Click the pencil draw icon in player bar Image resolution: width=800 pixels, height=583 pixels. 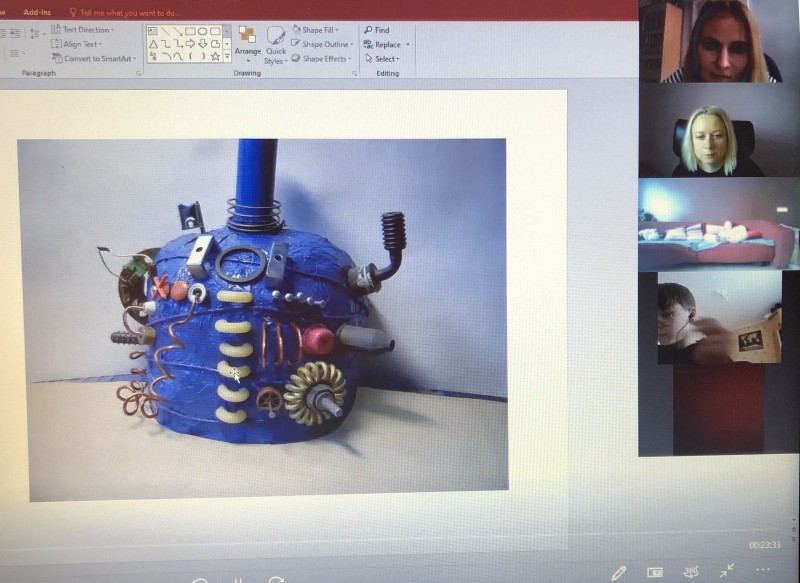(618, 572)
